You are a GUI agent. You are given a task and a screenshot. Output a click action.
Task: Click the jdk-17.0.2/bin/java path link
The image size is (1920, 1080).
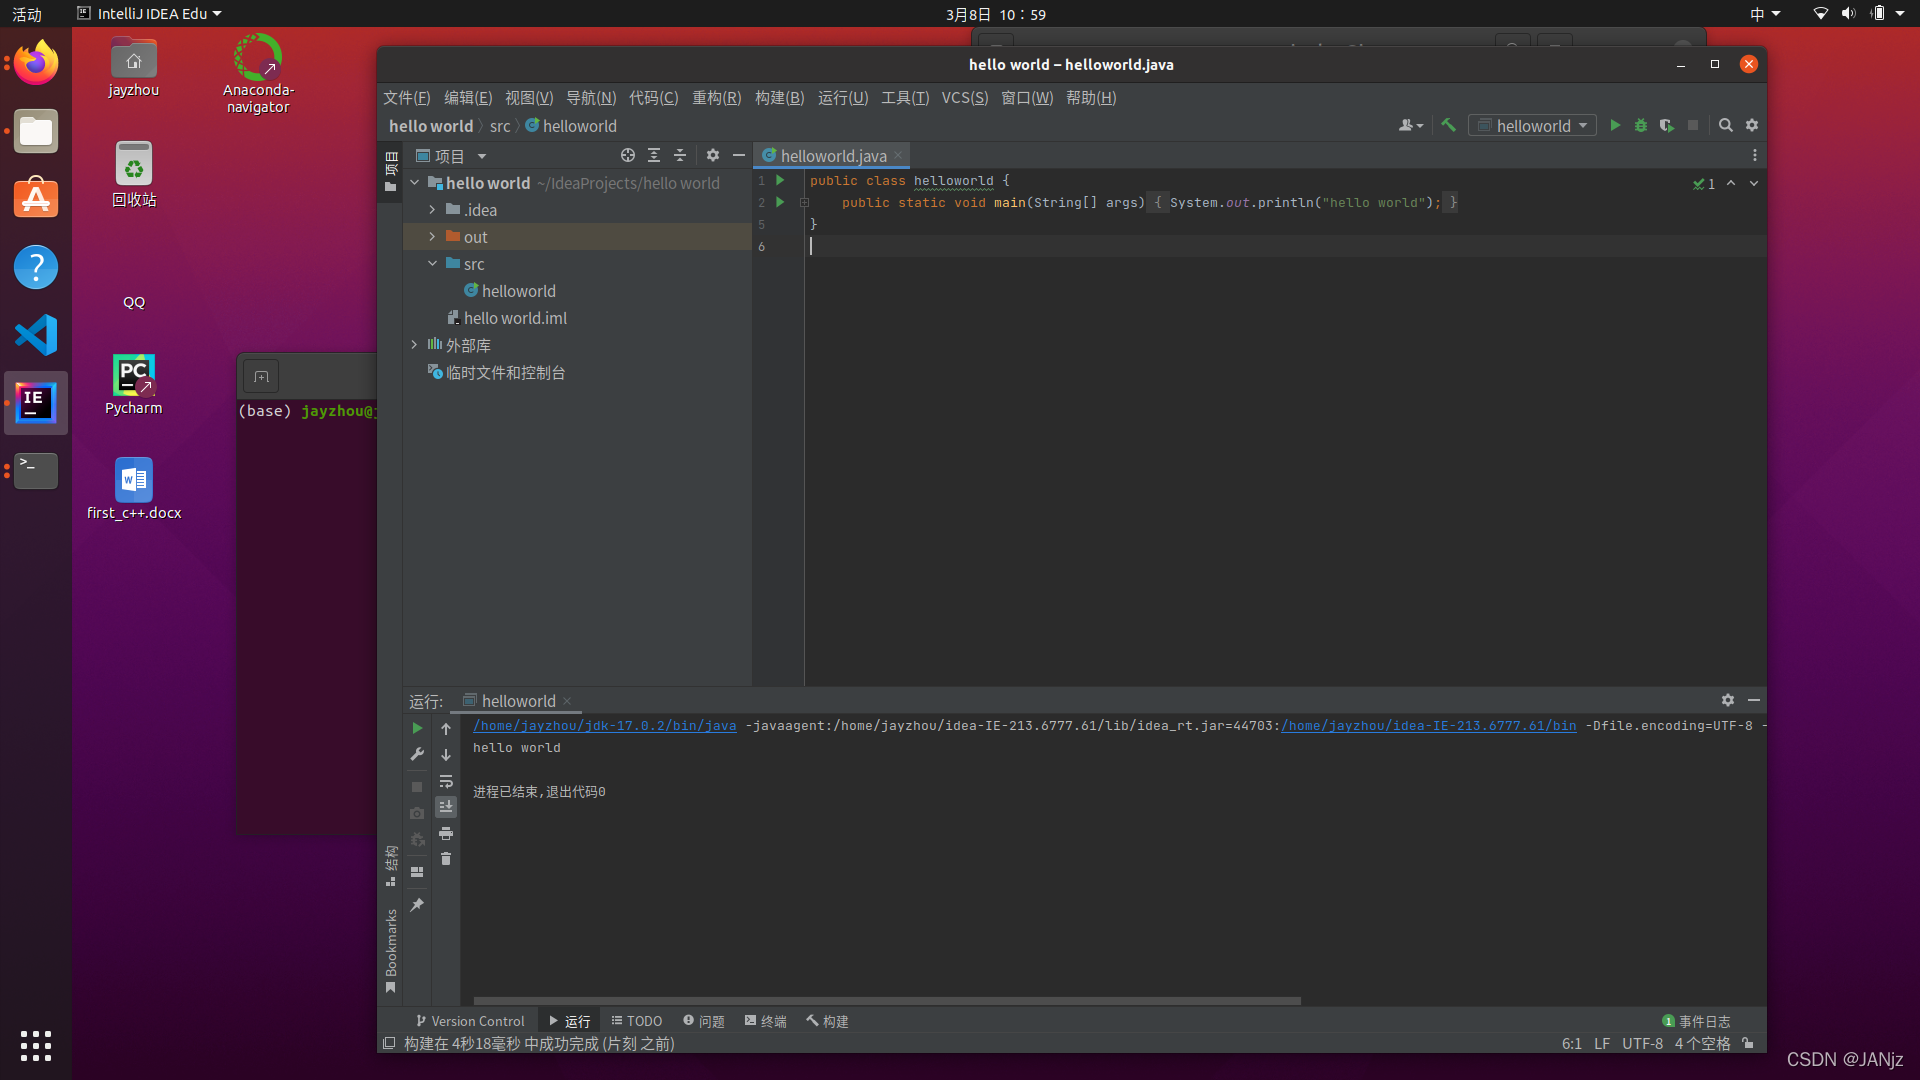tap(604, 726)
